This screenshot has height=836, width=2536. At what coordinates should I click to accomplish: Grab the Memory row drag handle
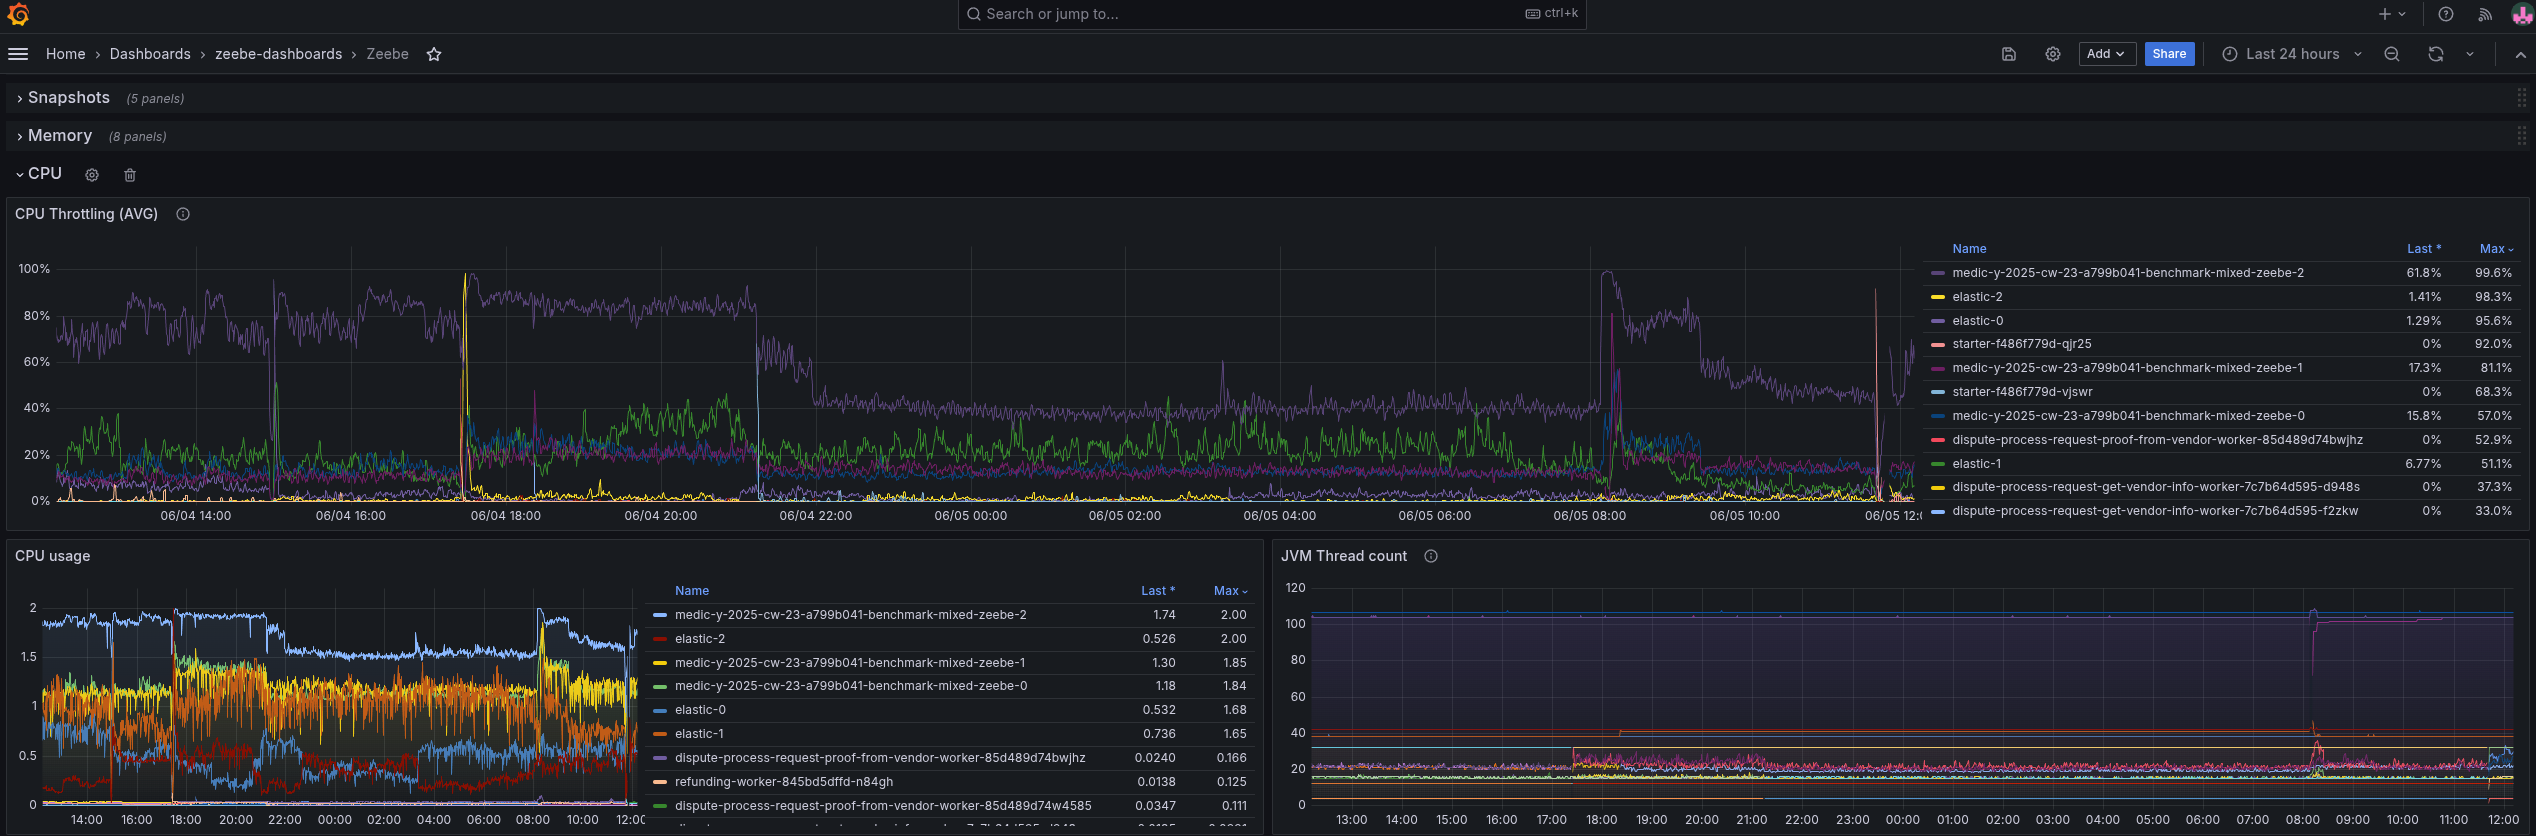pyautogui.click(x=2521, y=136)
